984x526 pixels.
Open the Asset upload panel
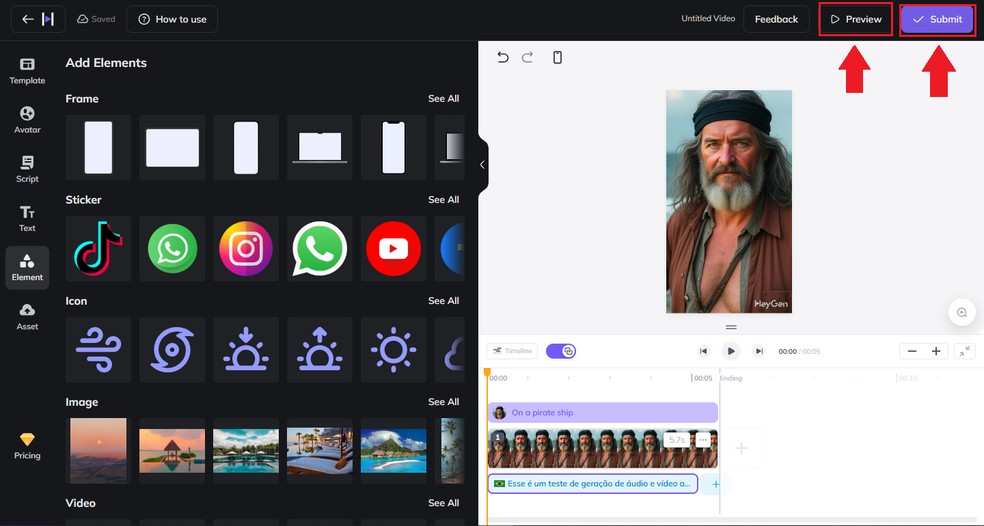(27, 316)
